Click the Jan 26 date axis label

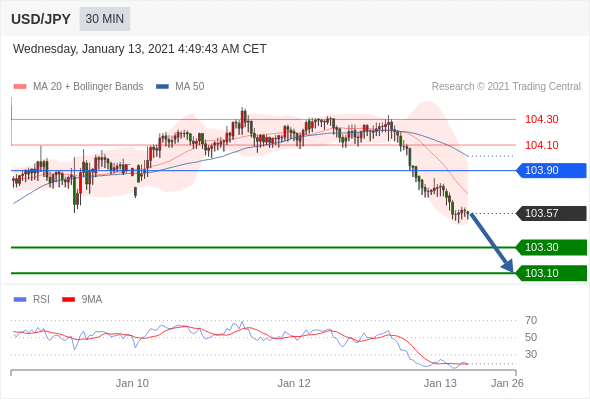[507, 383]
